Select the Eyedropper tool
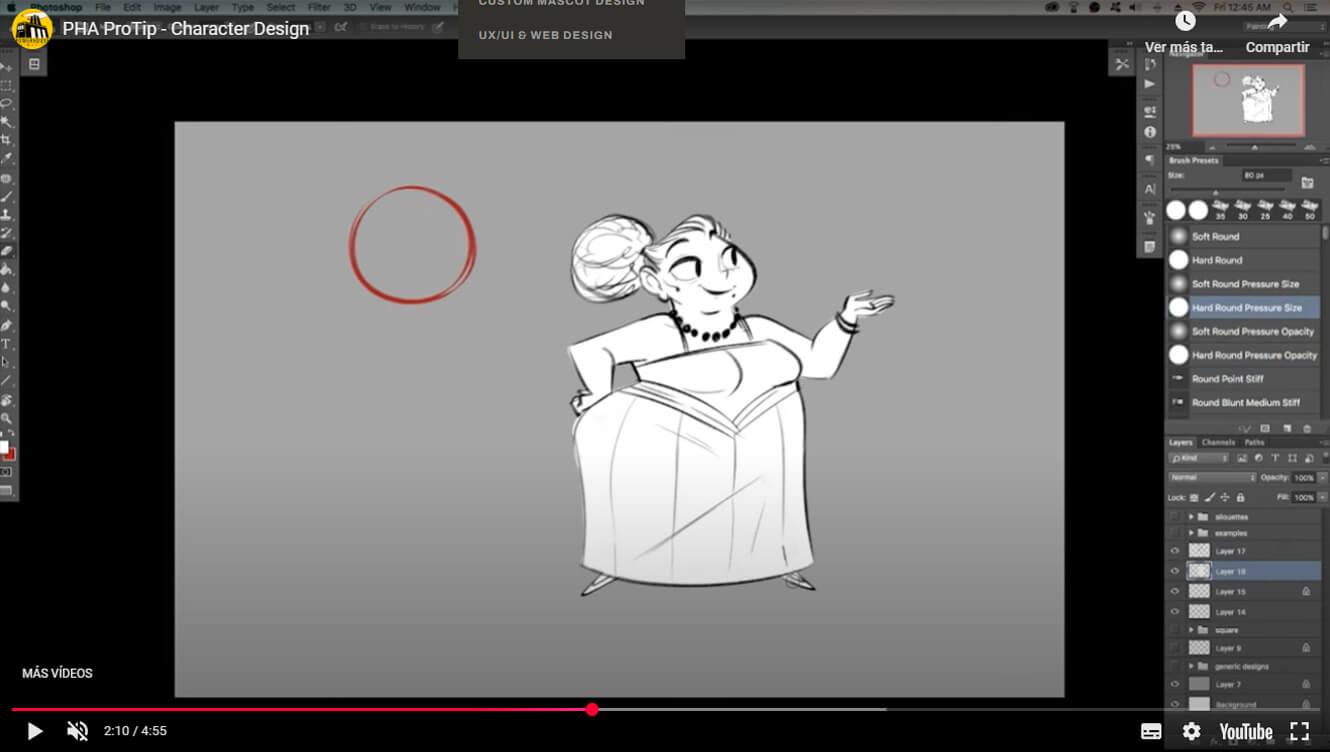 coord(7,158)
